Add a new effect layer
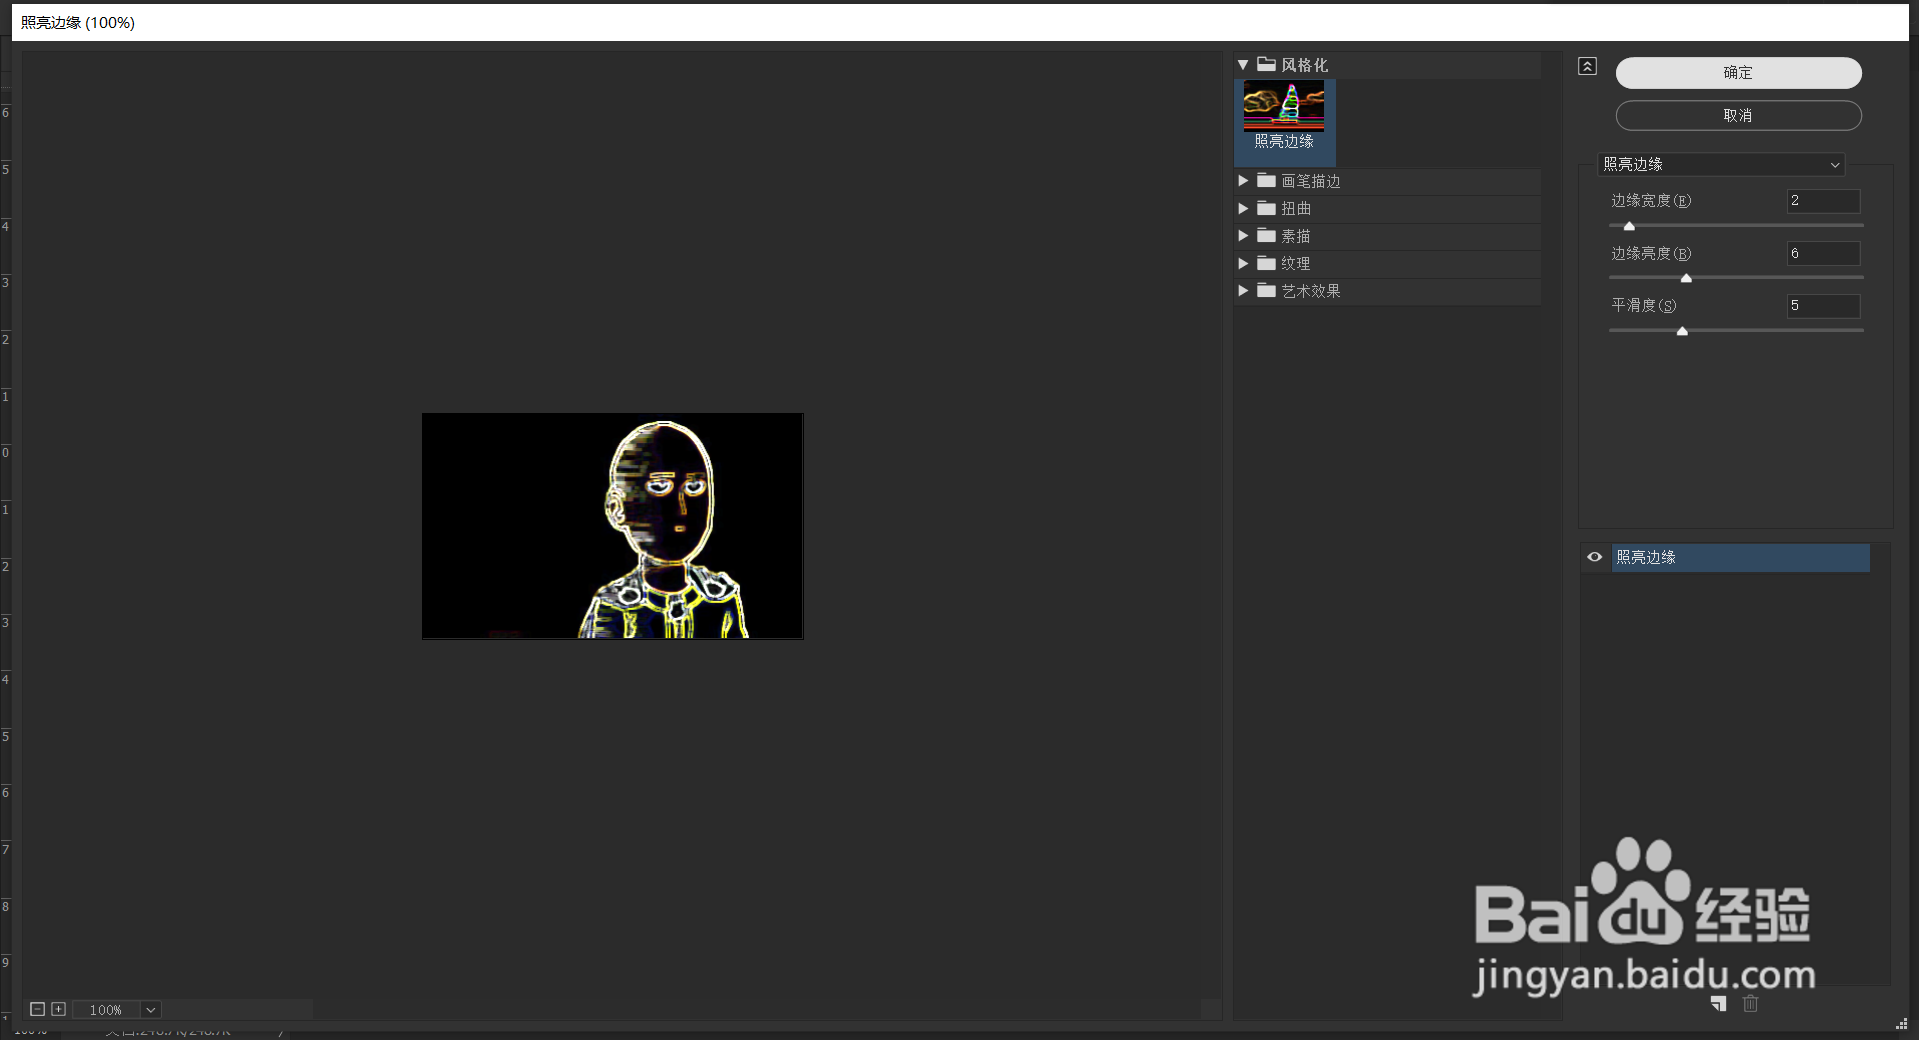The height and width of the screenshot is (1040, 1919). [x=1718, y=1004]
